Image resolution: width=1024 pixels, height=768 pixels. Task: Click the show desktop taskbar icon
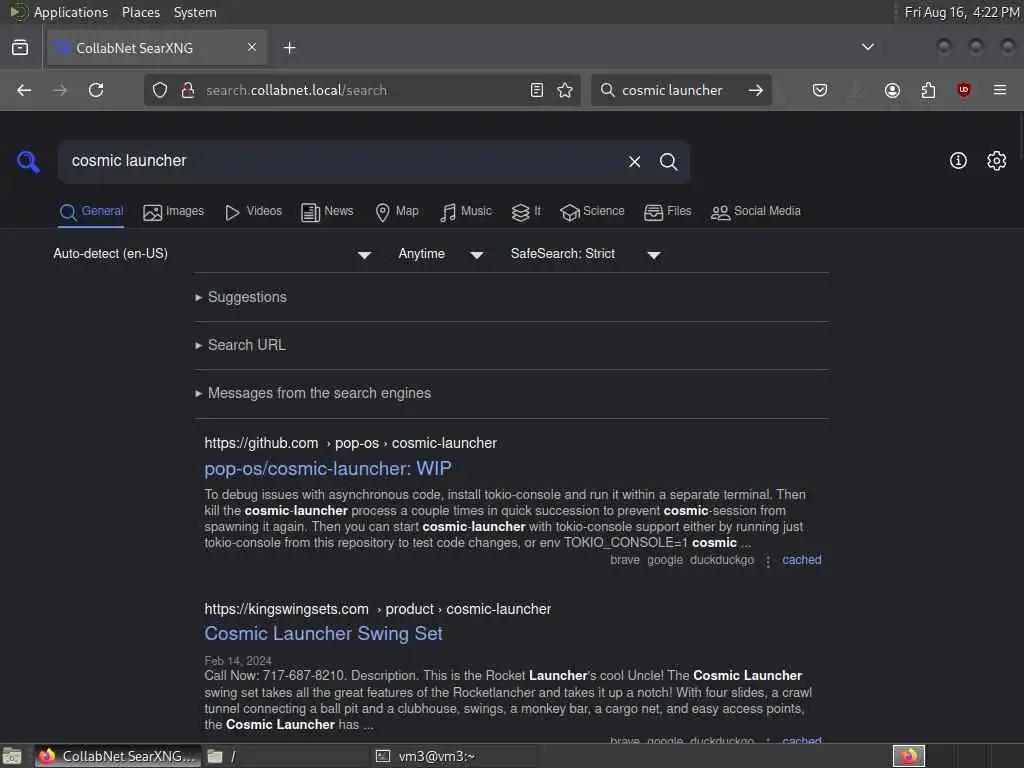point(12,756)
